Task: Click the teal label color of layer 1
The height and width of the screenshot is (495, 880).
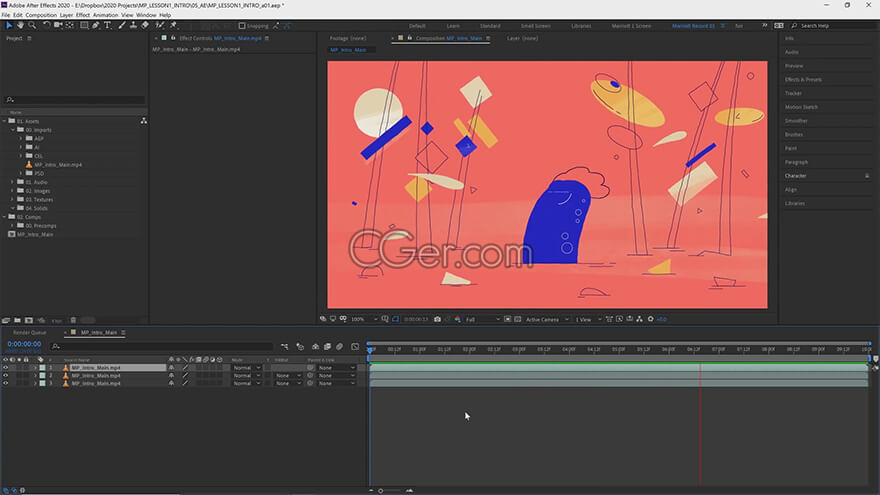Action: pyautogui.click(x=42, y=368)
